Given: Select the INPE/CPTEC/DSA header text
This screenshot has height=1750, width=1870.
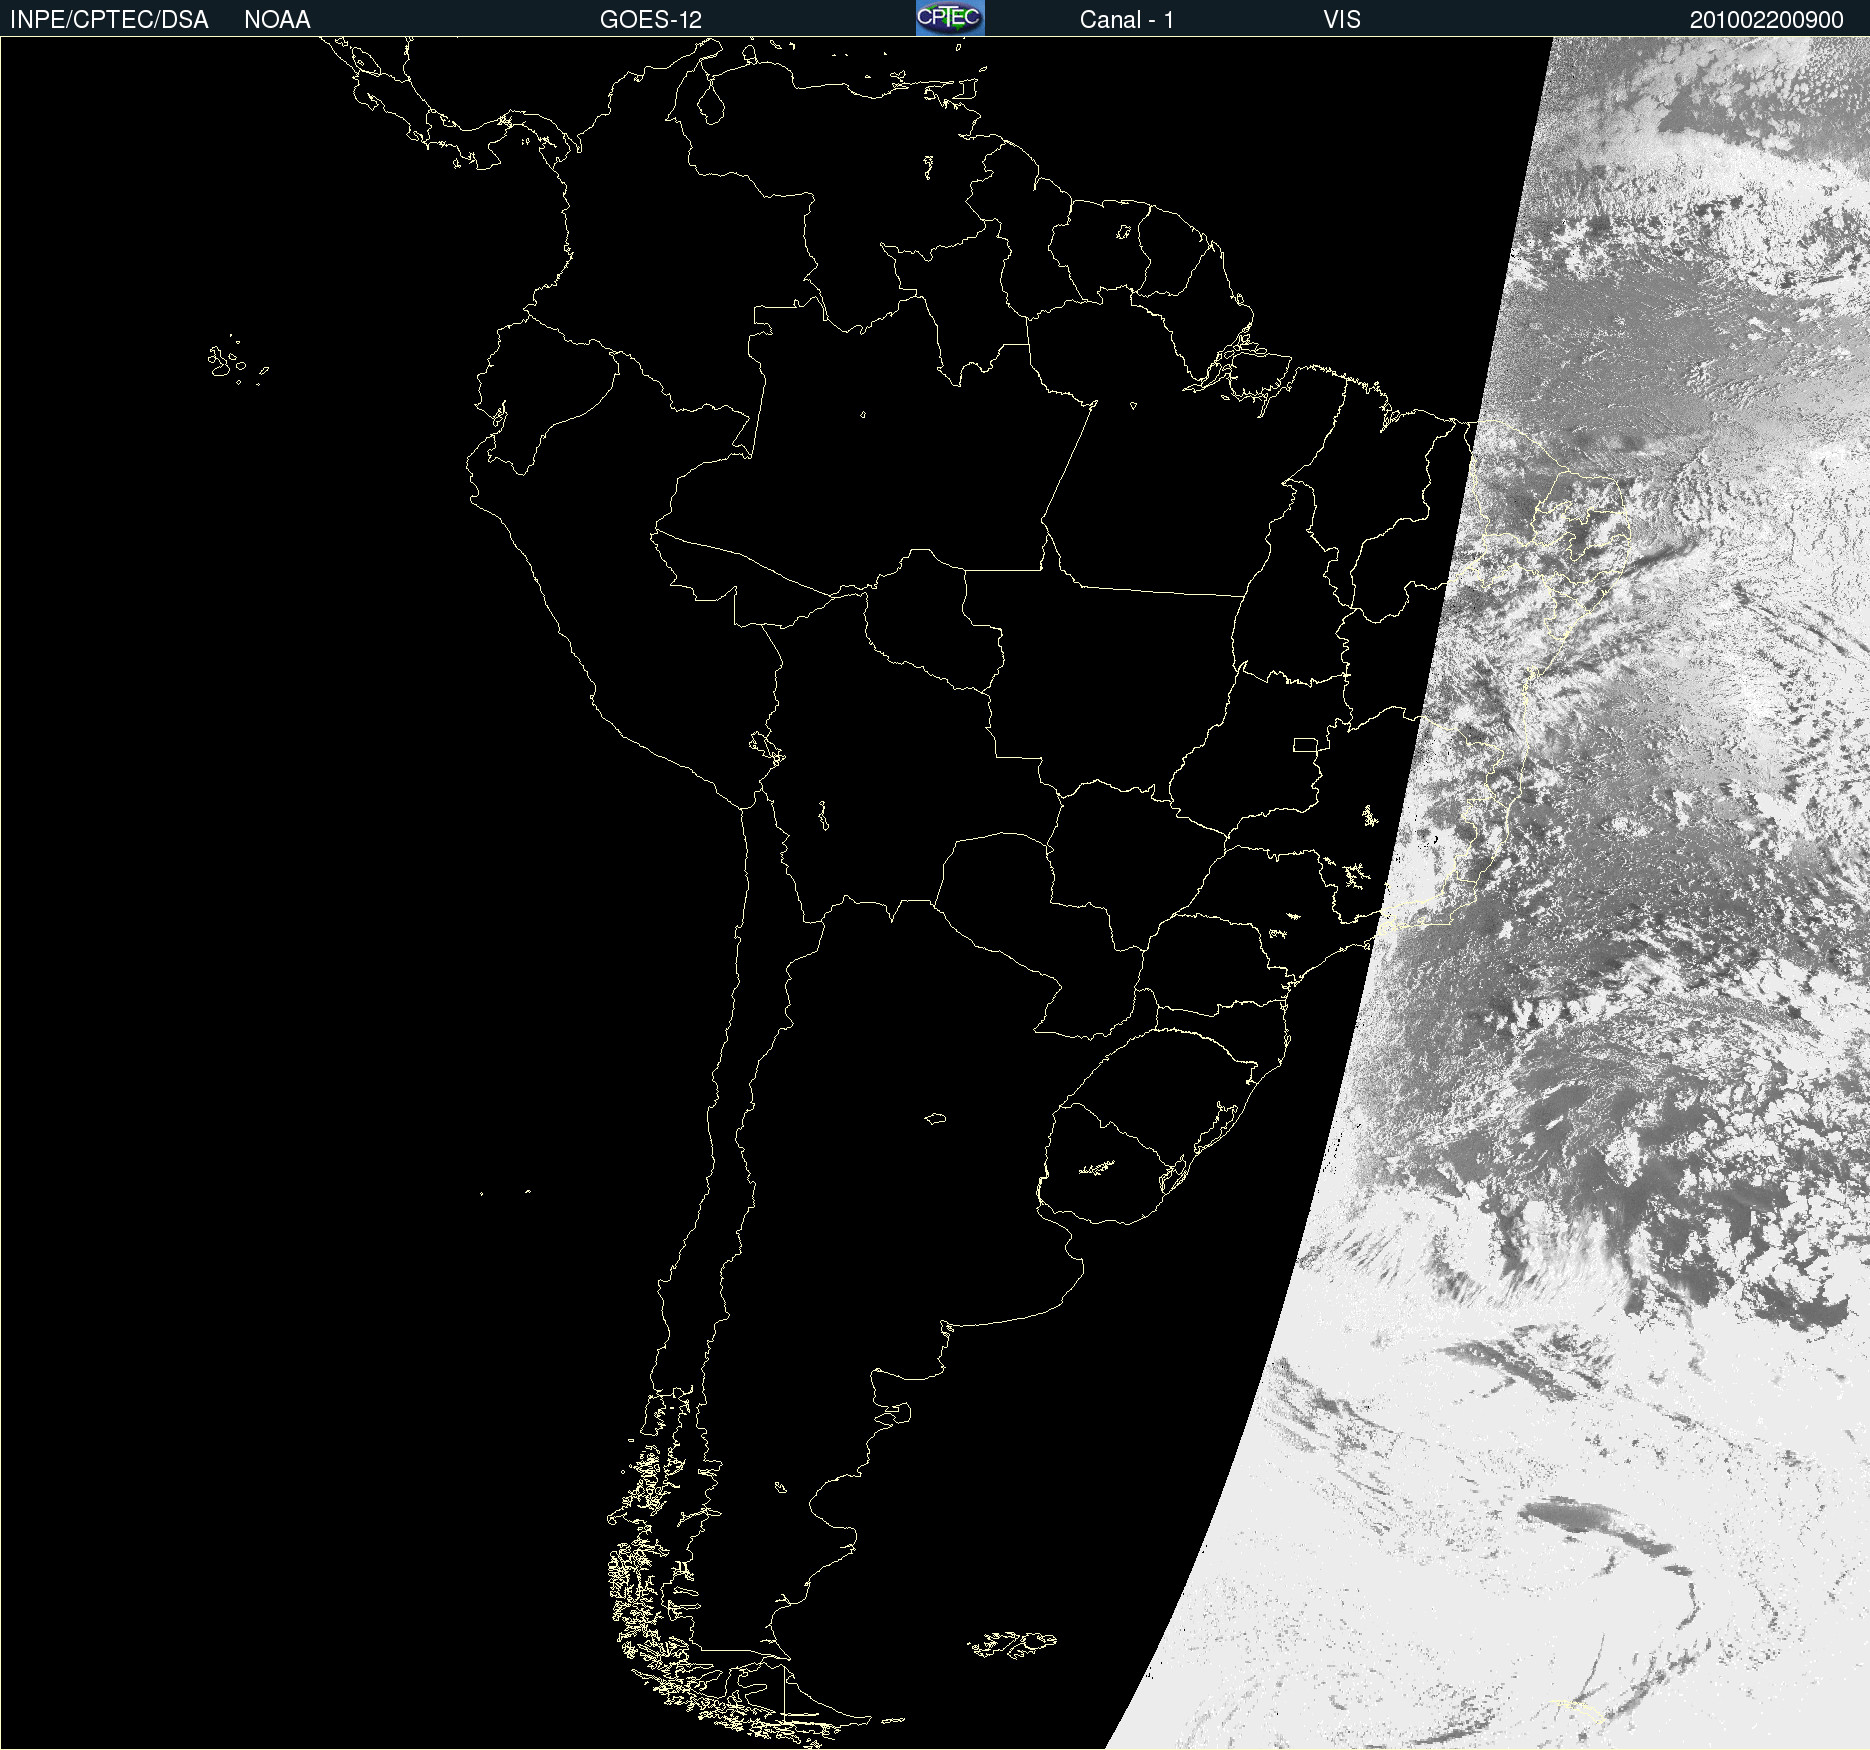Looking at the screenshot, I should coord(109,20).
